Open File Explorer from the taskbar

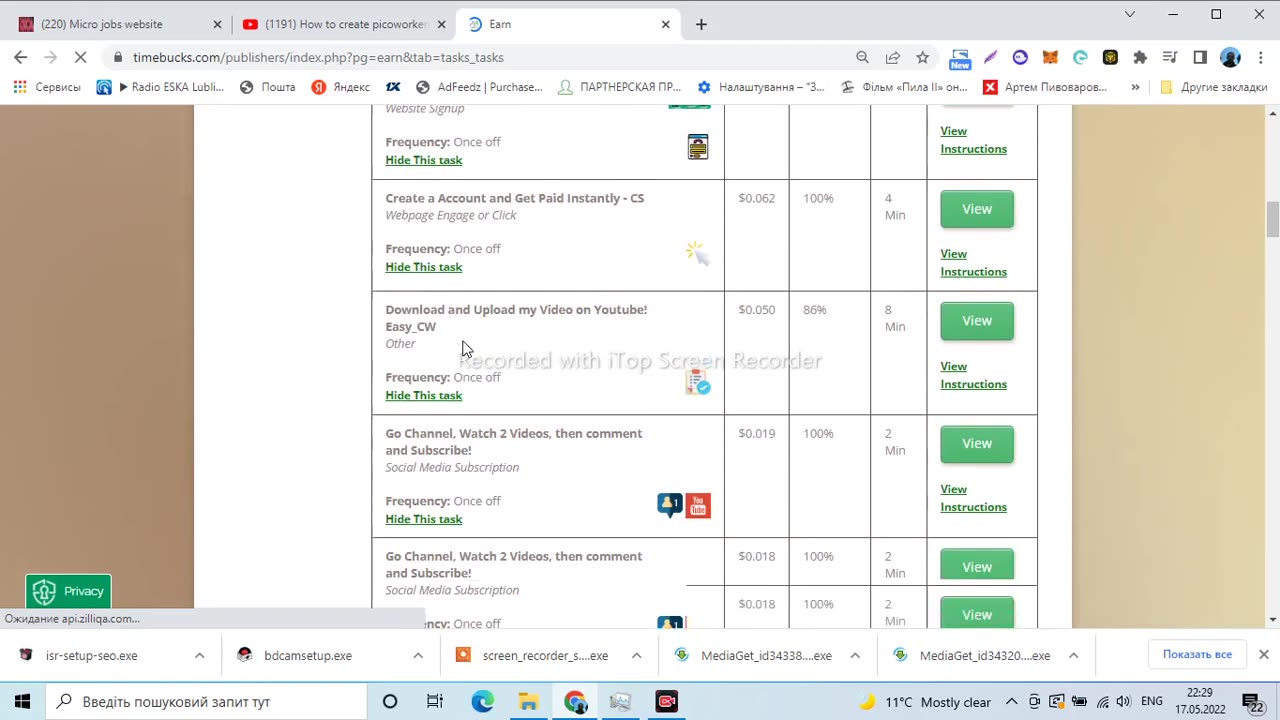coord(528,702)
